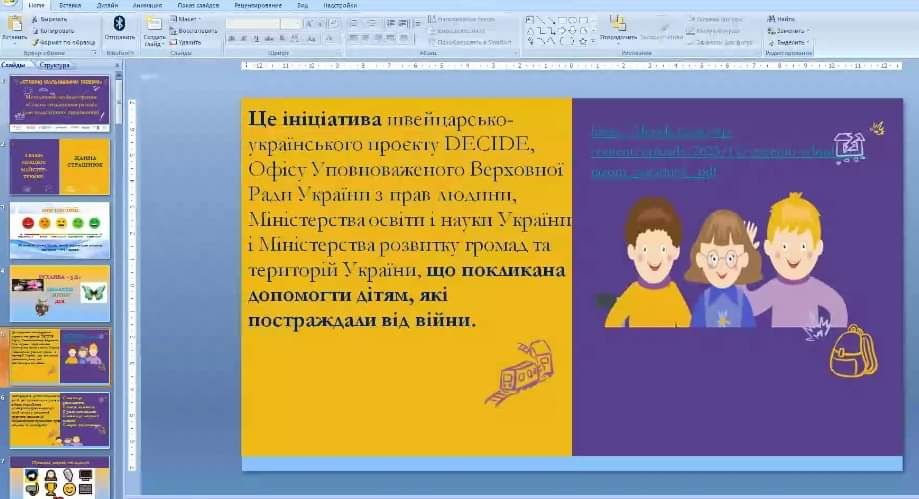Open the Design (Дизайн) ribbon tab

coord(107,5)
